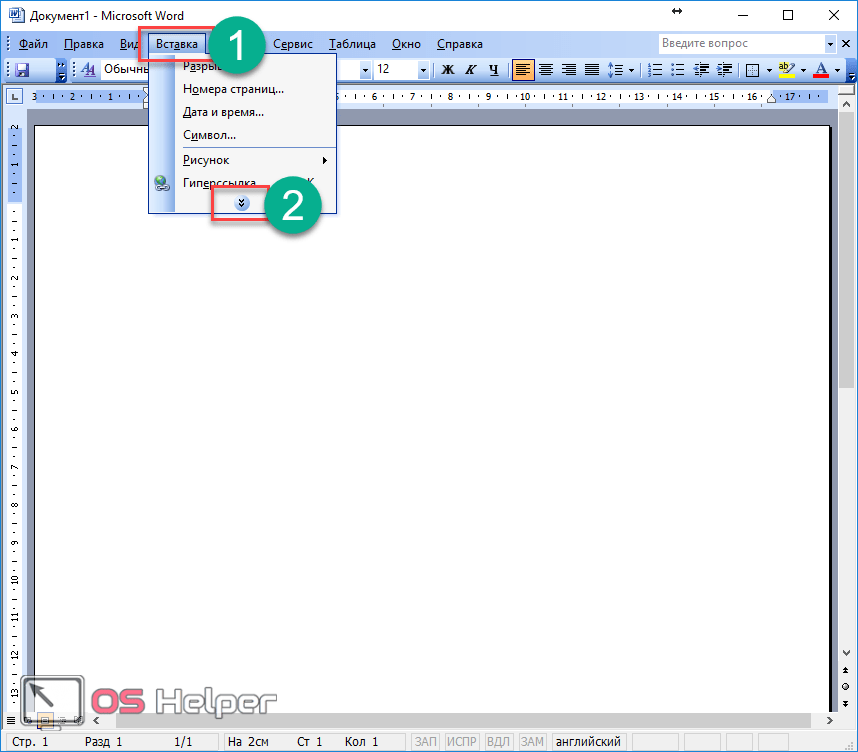The height and width of the screenshot is (752, 858).
Task: Apply numbered list formatting
Action: click(656, 70)
